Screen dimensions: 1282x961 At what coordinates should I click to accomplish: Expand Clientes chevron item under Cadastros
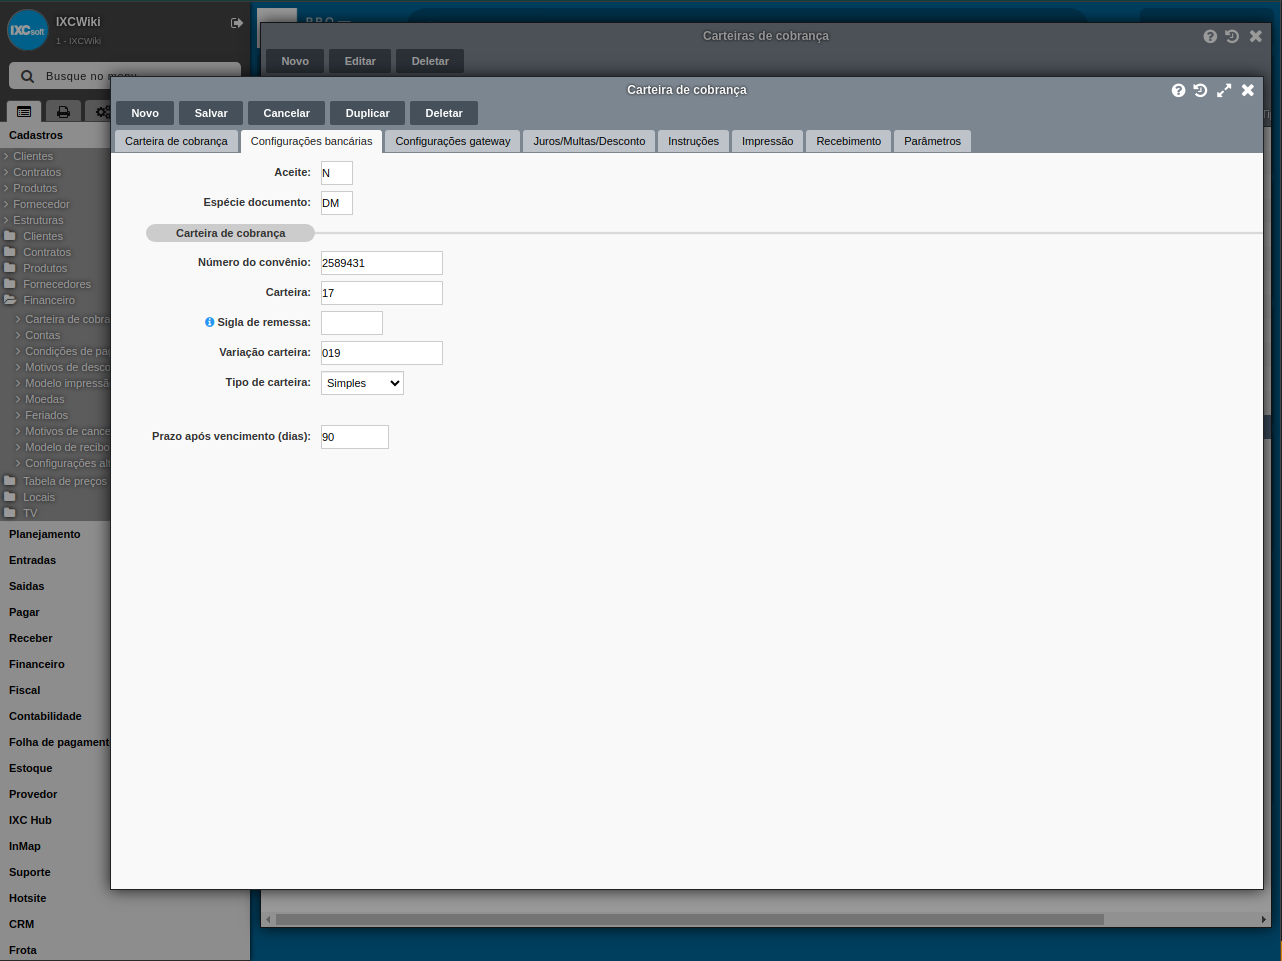(x=28, y=156)
